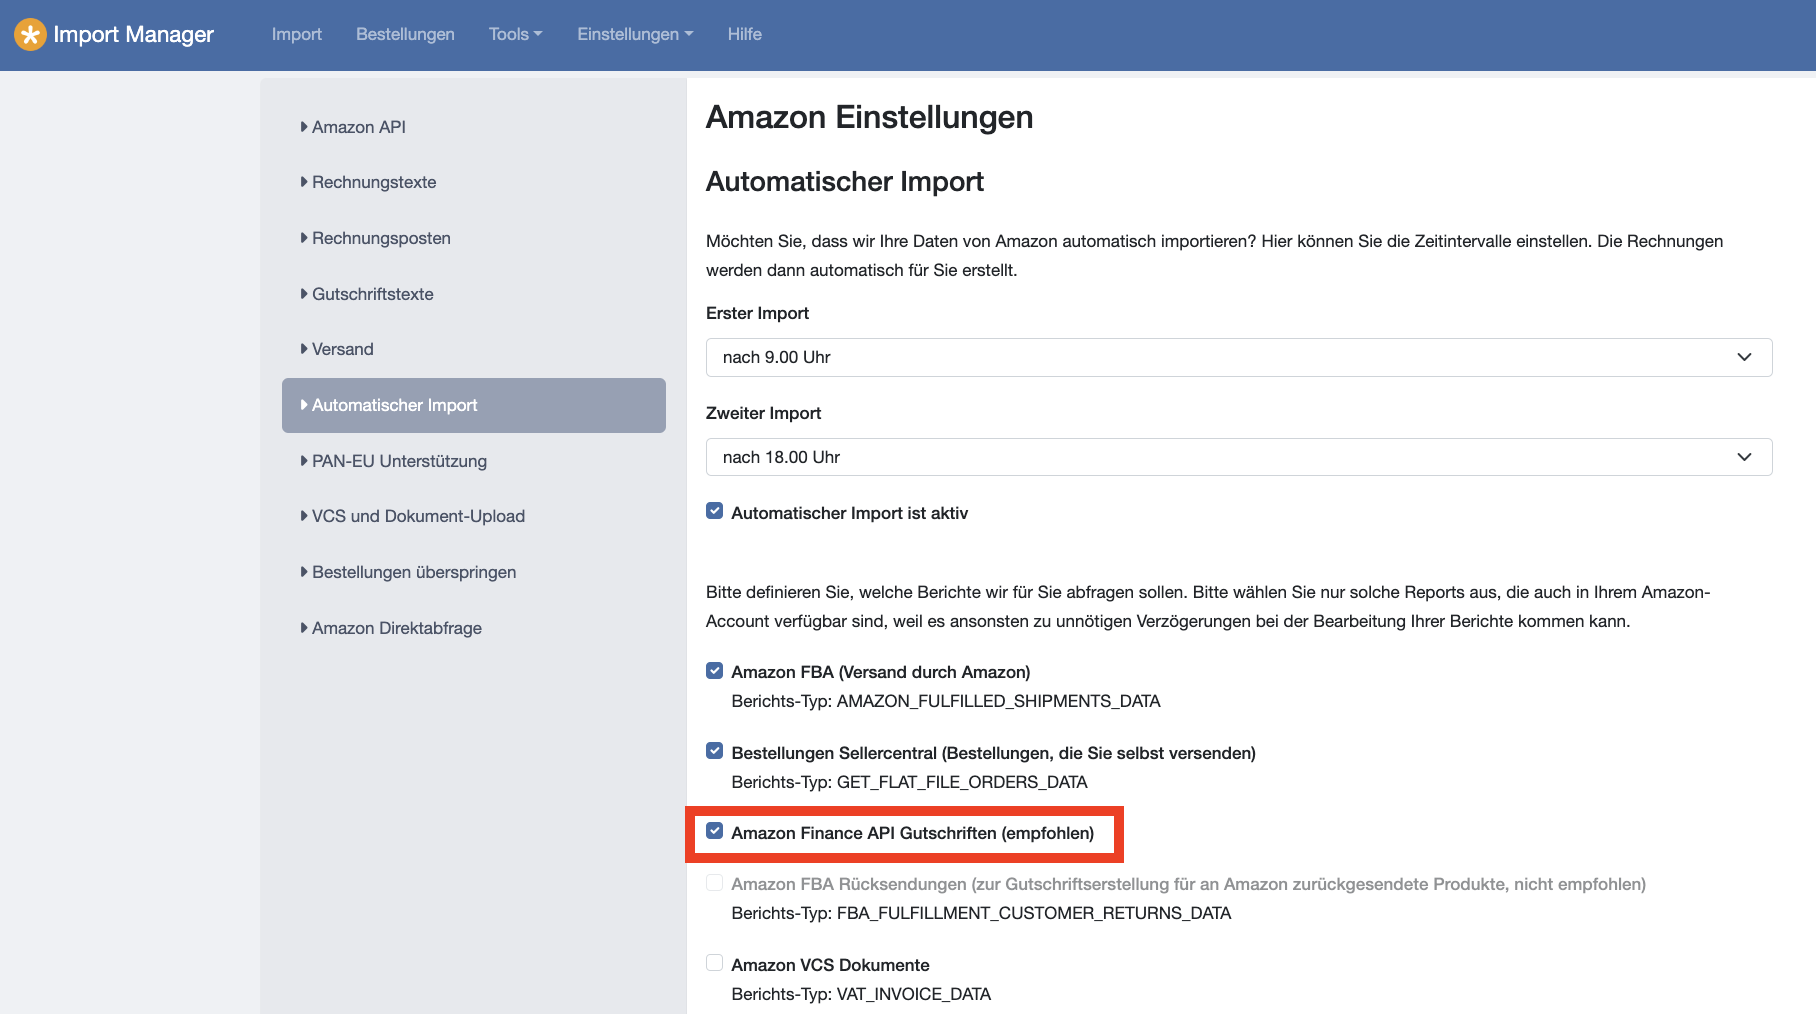This screenshot has height=1014, width=1816.
Task: Expand the Einstellungen dropdown menu
Action: [x=635, y=34]
